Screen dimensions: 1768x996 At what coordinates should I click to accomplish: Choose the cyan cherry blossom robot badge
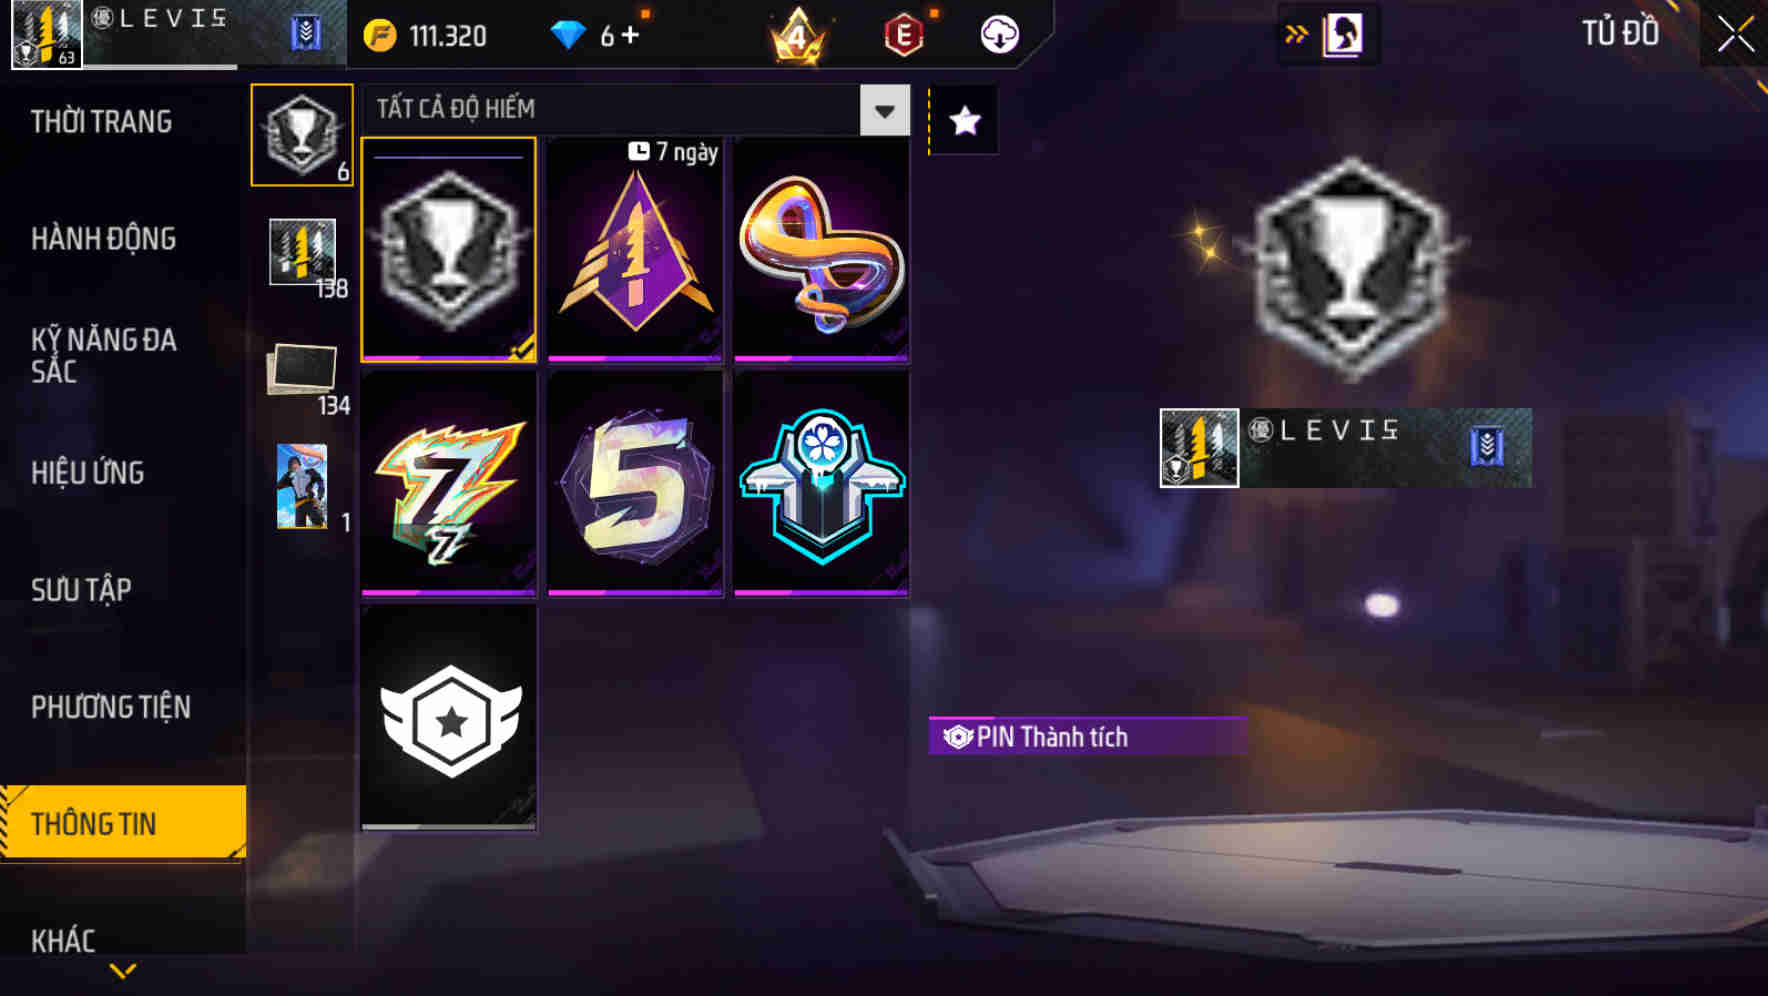[821, 484]
